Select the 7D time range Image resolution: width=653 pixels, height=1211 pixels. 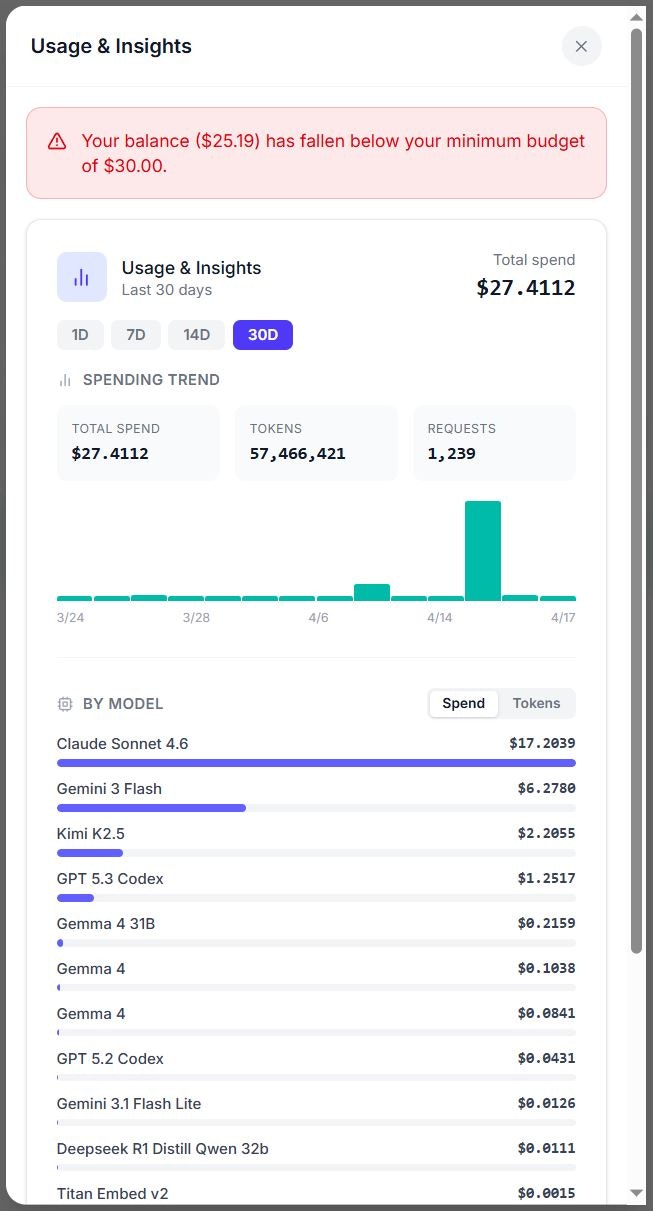136,335
